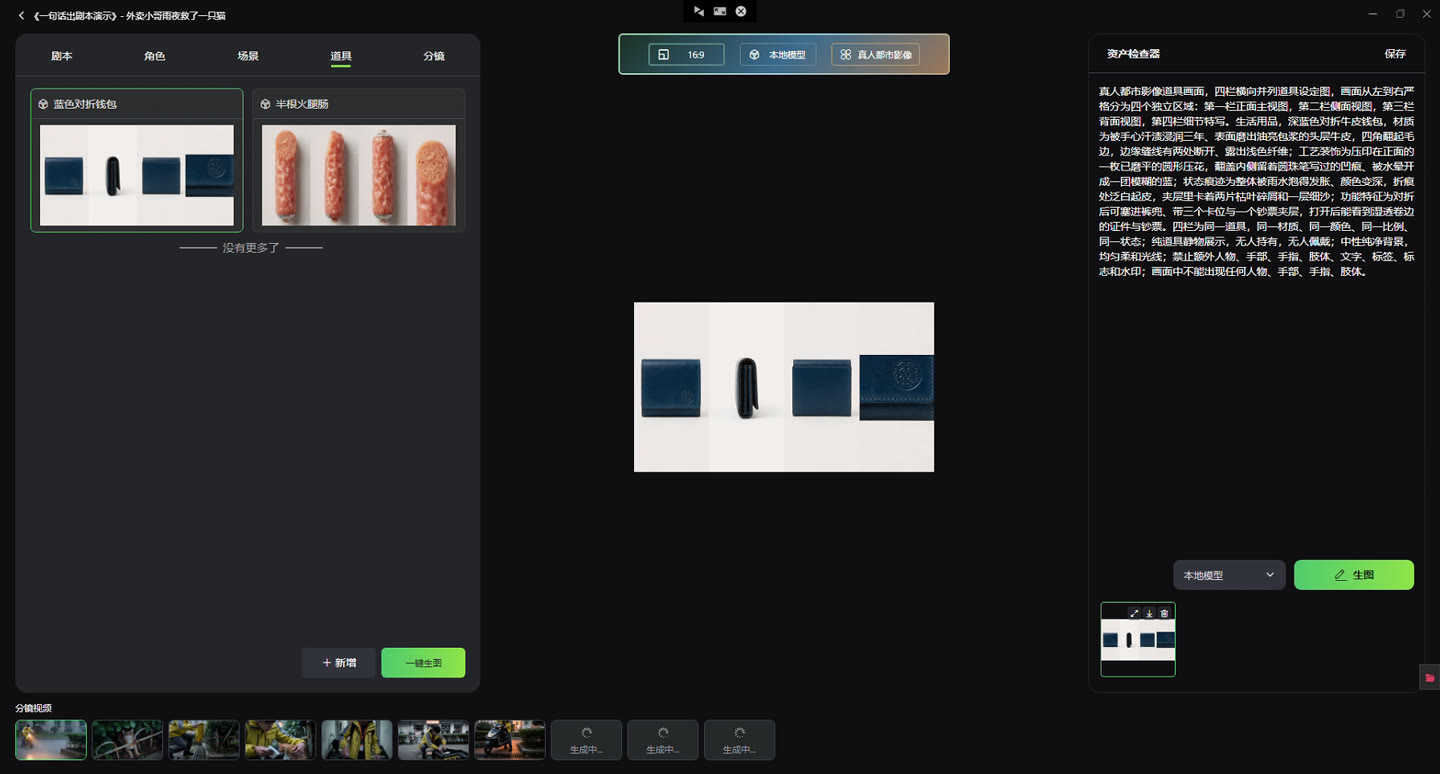
Task: Open the 真人都市影像 style selector
Action: [x=876, y=55]
